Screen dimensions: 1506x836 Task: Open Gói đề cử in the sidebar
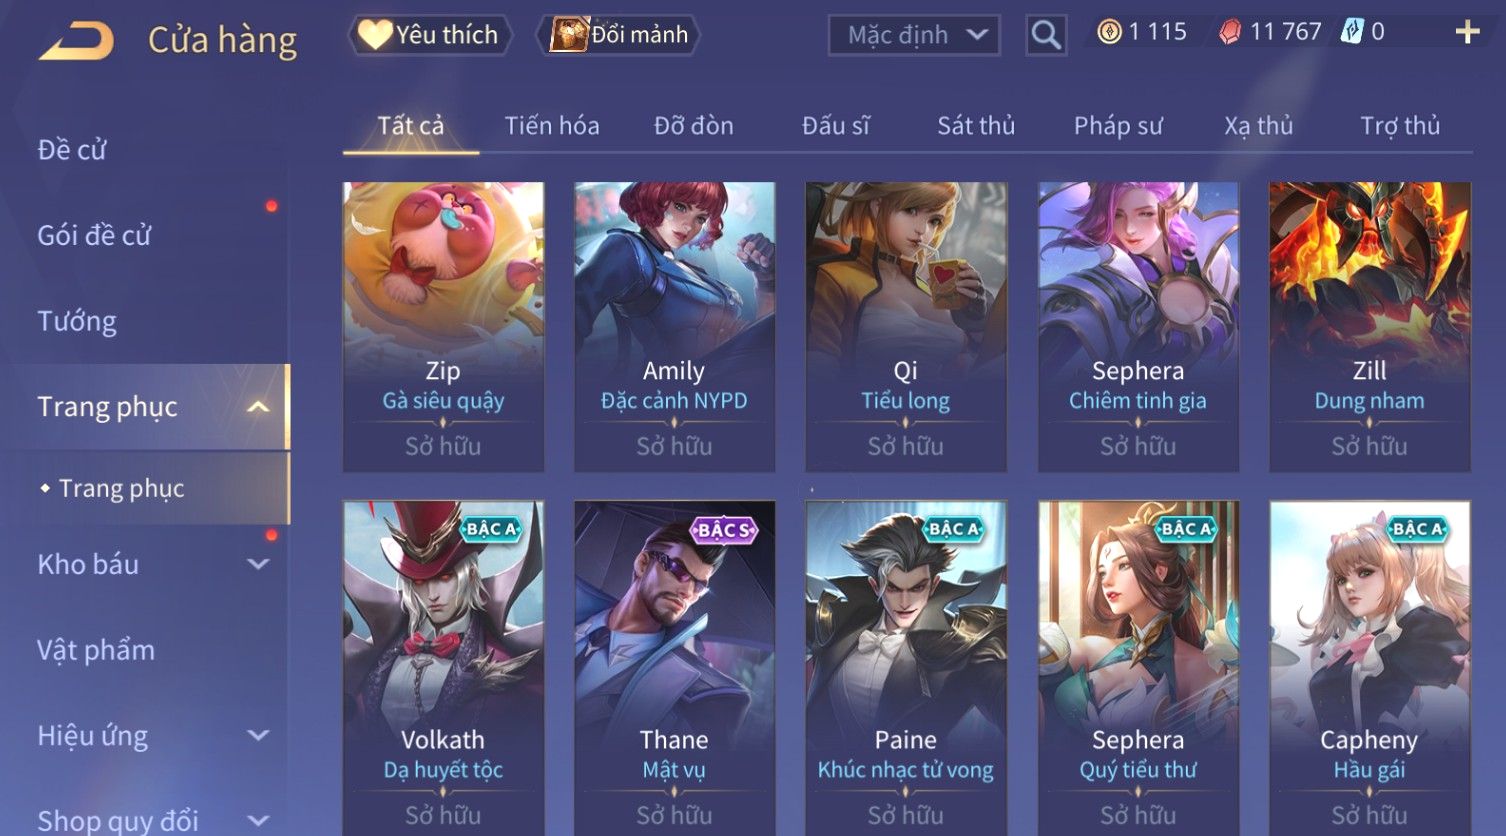point(94,236)
